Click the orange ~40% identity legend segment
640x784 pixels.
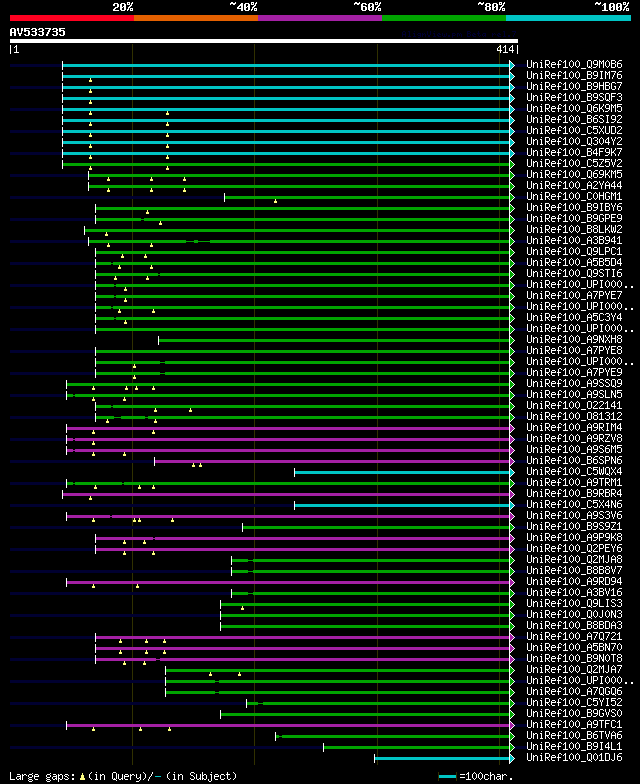pyautogui.click(x=196, y=18)
